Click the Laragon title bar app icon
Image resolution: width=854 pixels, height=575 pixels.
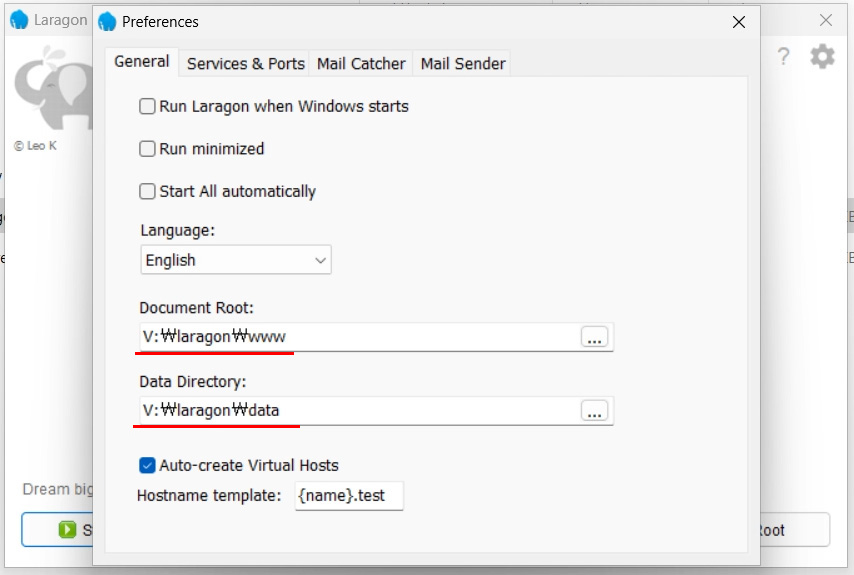(19, 20)
